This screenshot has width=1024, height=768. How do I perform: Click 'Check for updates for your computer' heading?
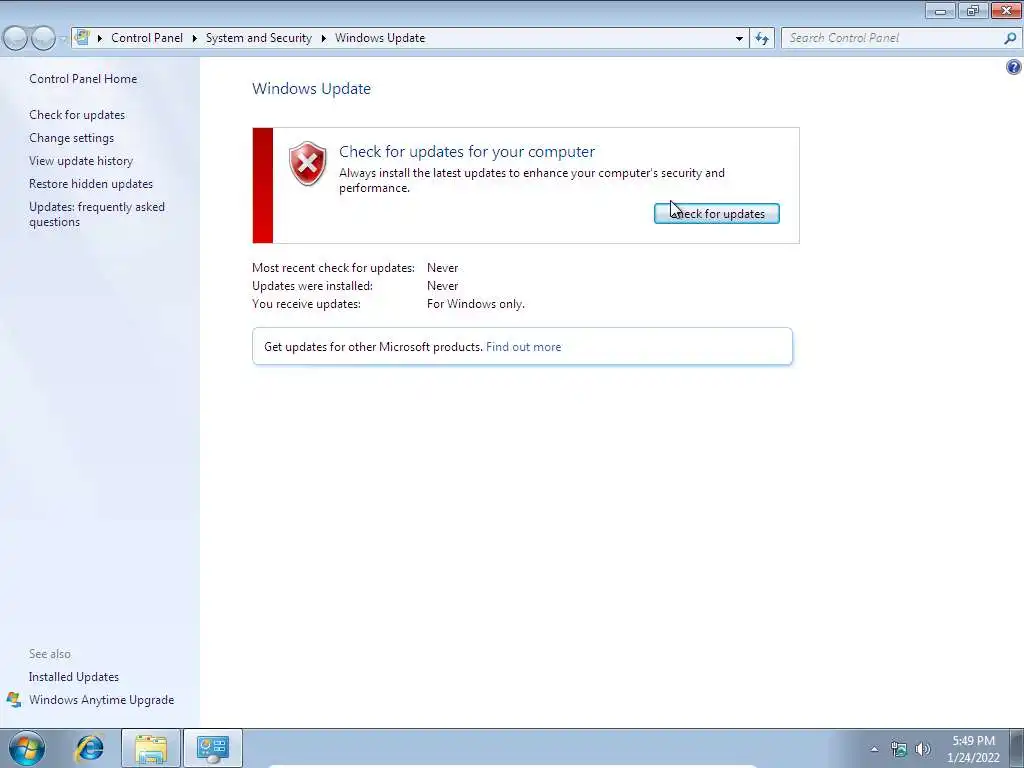(x=467, y=152)
